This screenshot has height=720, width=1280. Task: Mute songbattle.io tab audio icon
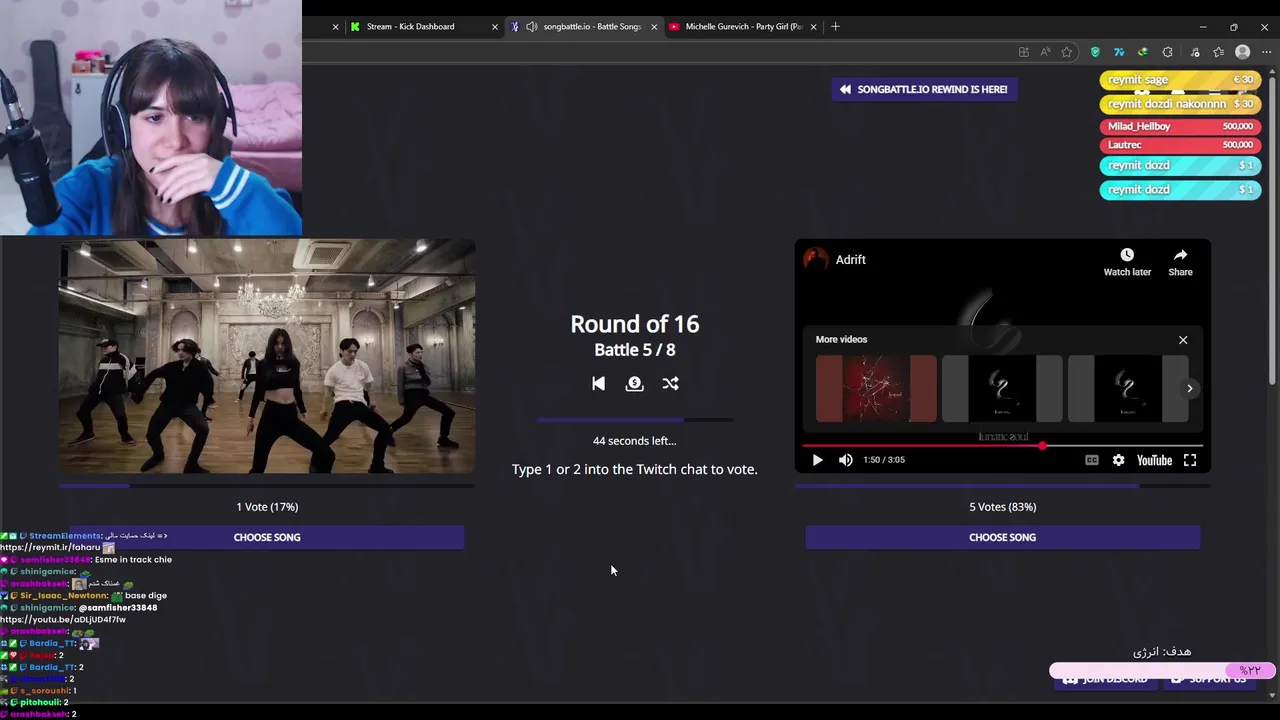532,27
